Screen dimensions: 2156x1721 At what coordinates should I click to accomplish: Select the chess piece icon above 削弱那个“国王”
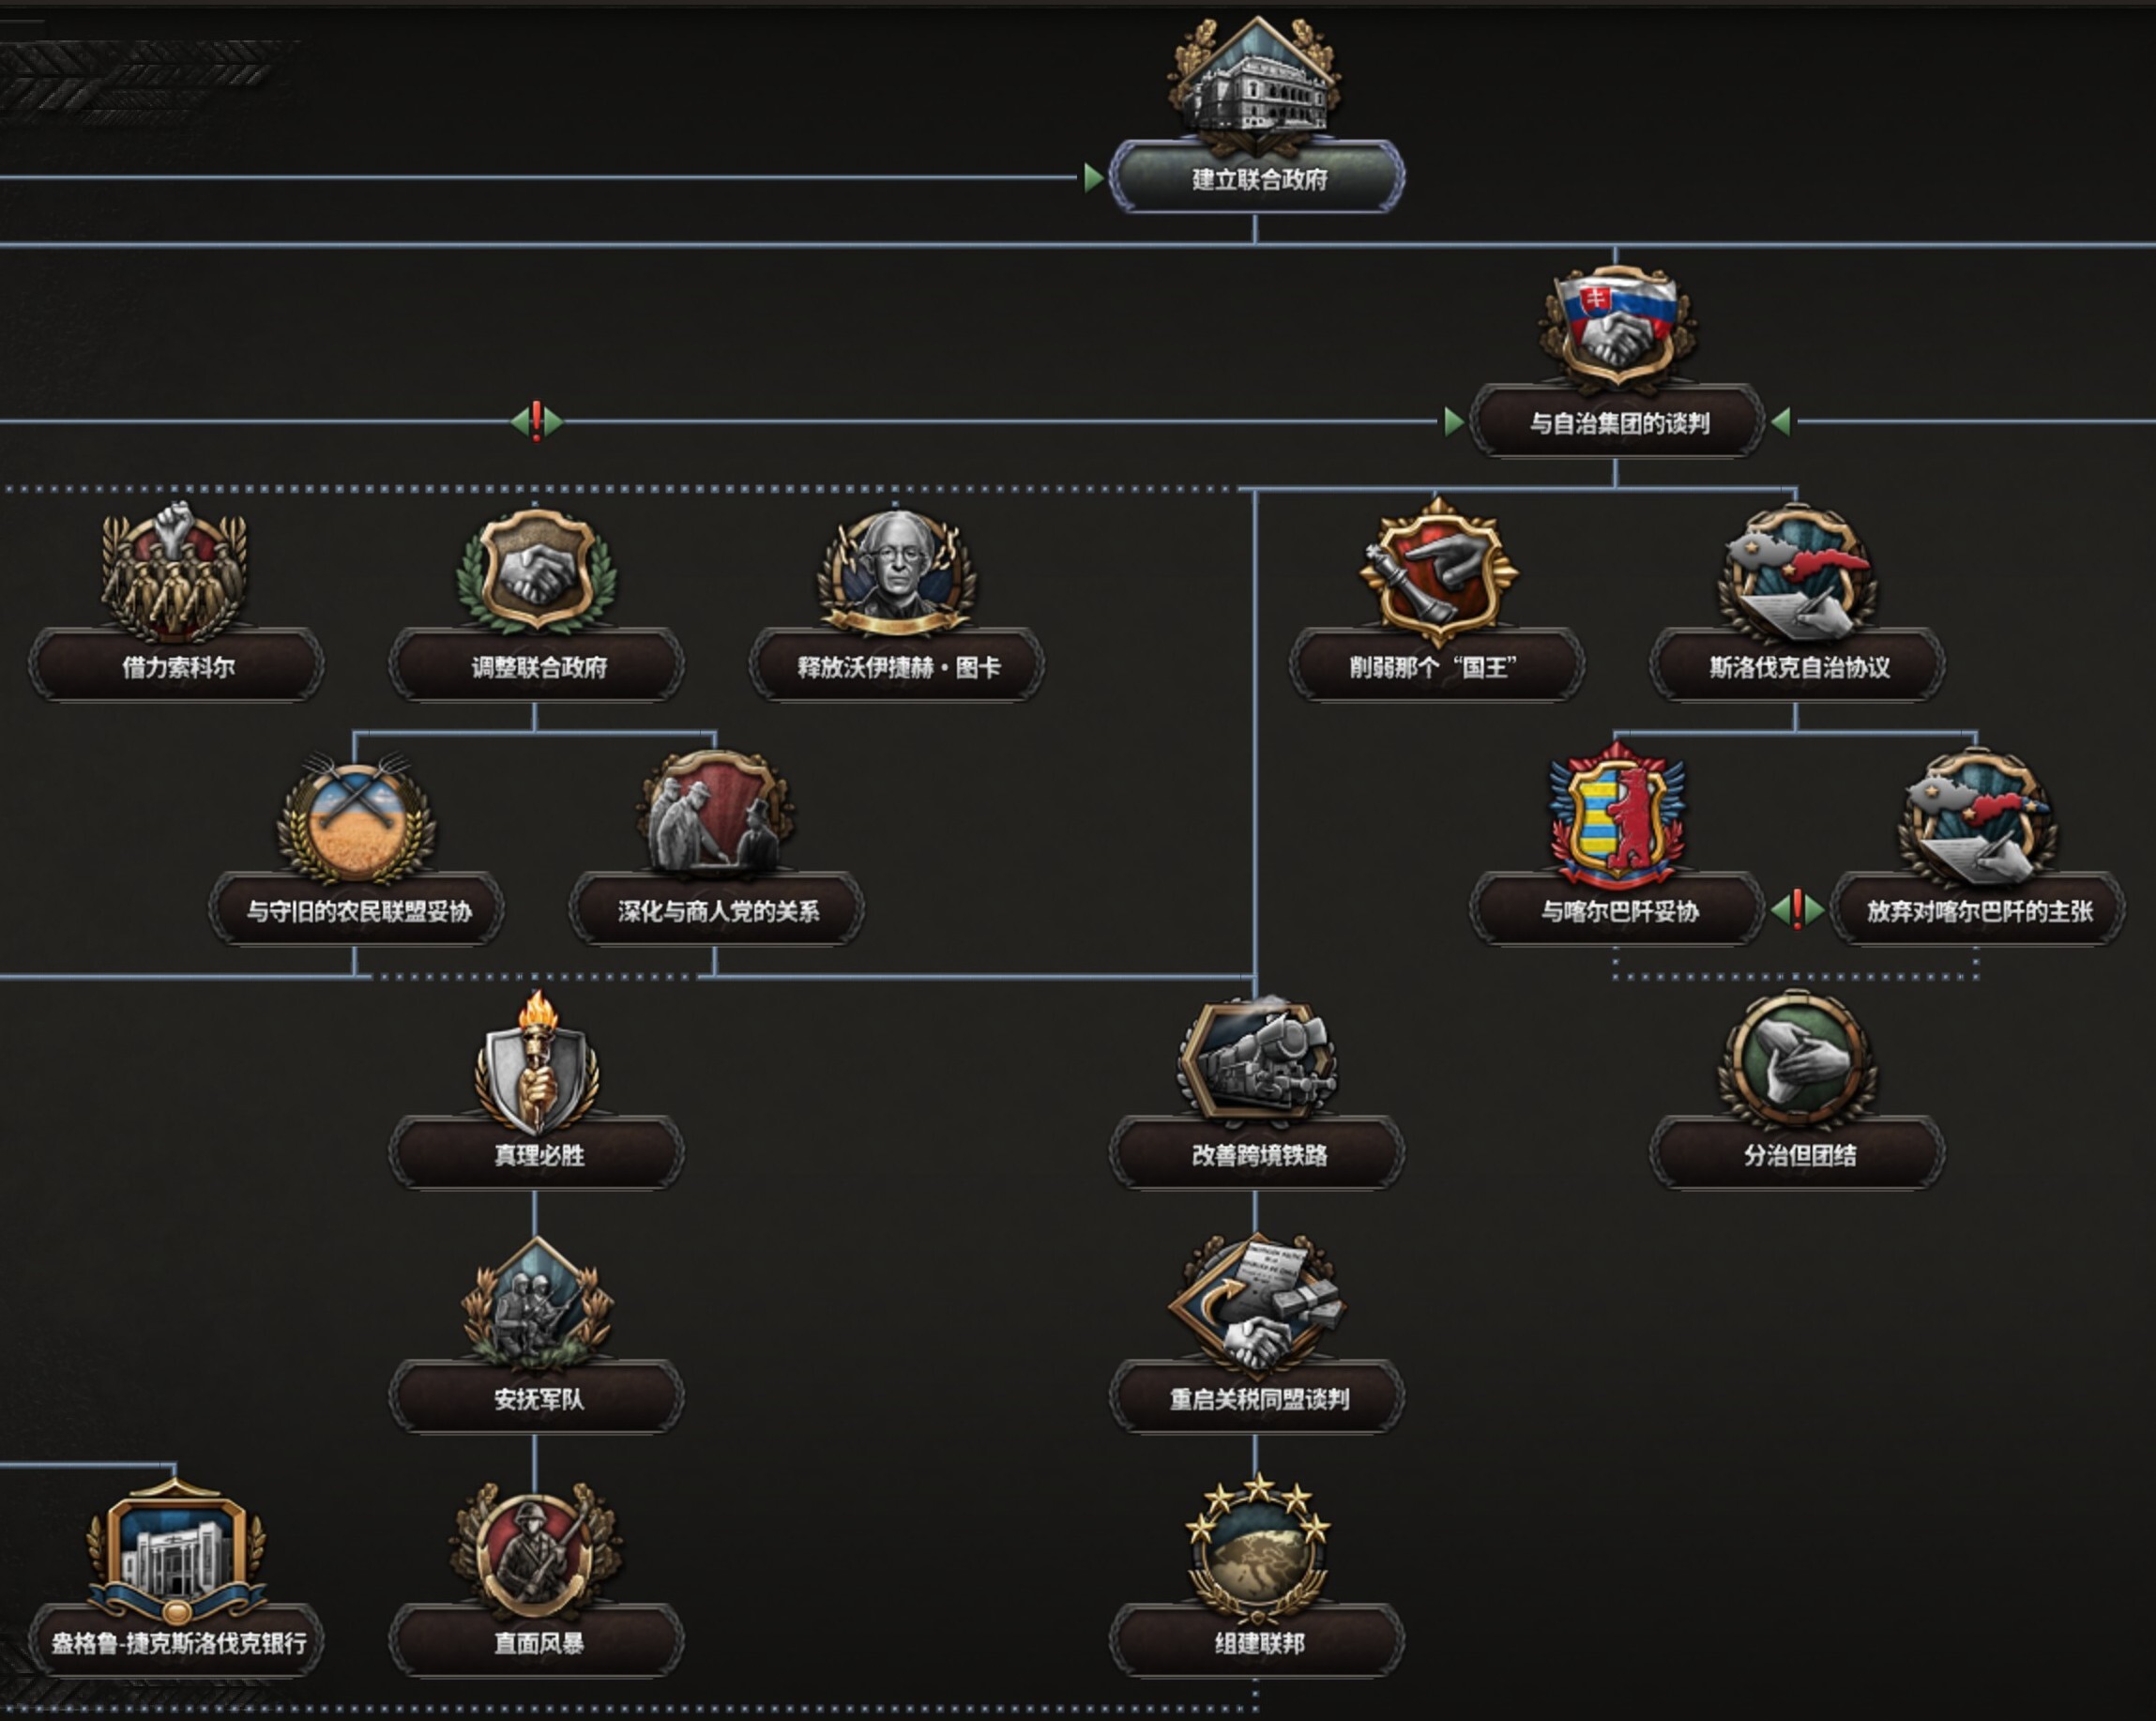tap(1437, 570)
